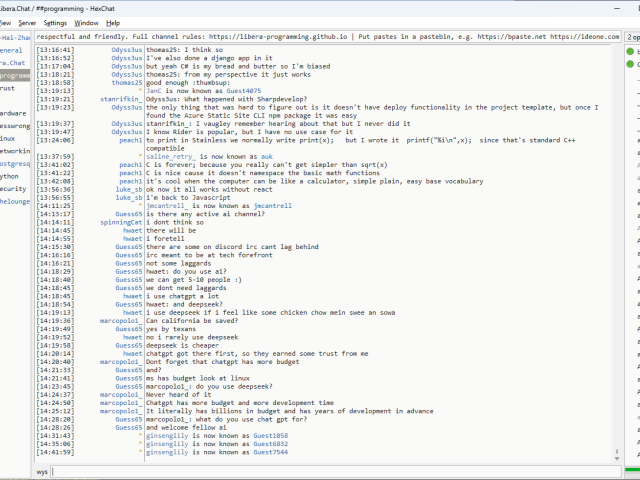Focus the message input field at bottom

(330, 470)
